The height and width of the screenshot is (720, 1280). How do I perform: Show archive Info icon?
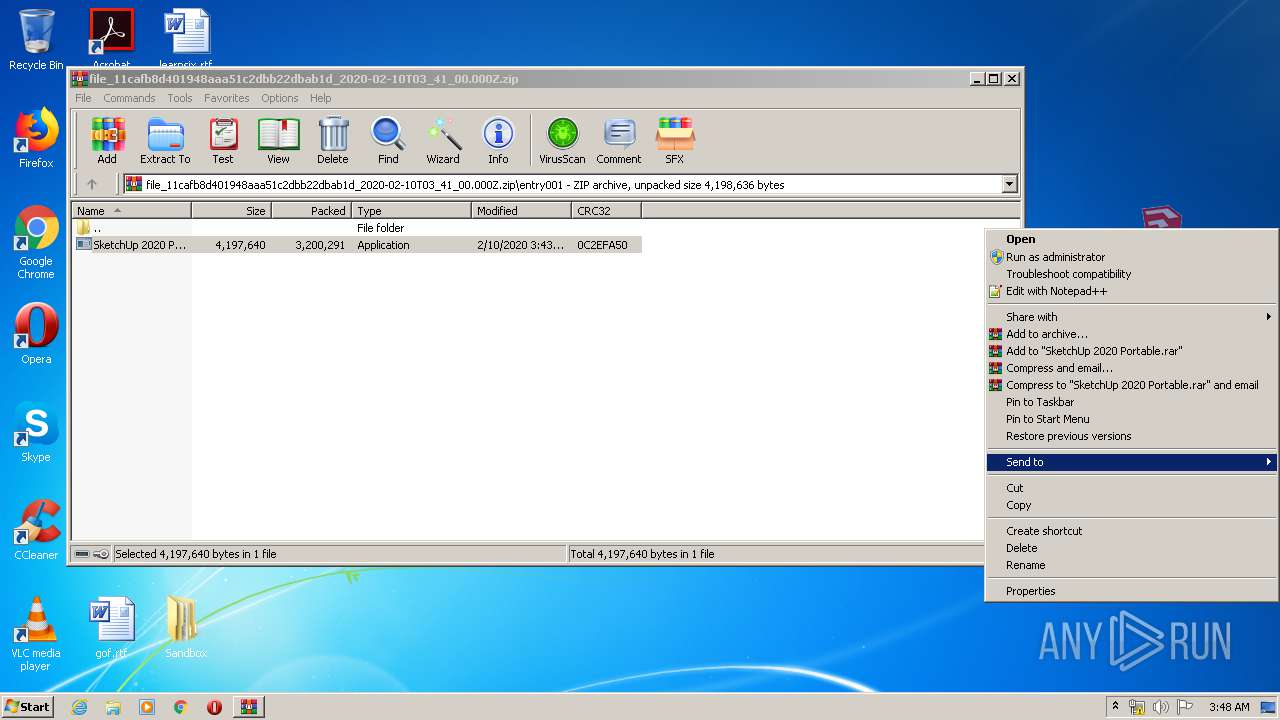click(x=498, y=141)
